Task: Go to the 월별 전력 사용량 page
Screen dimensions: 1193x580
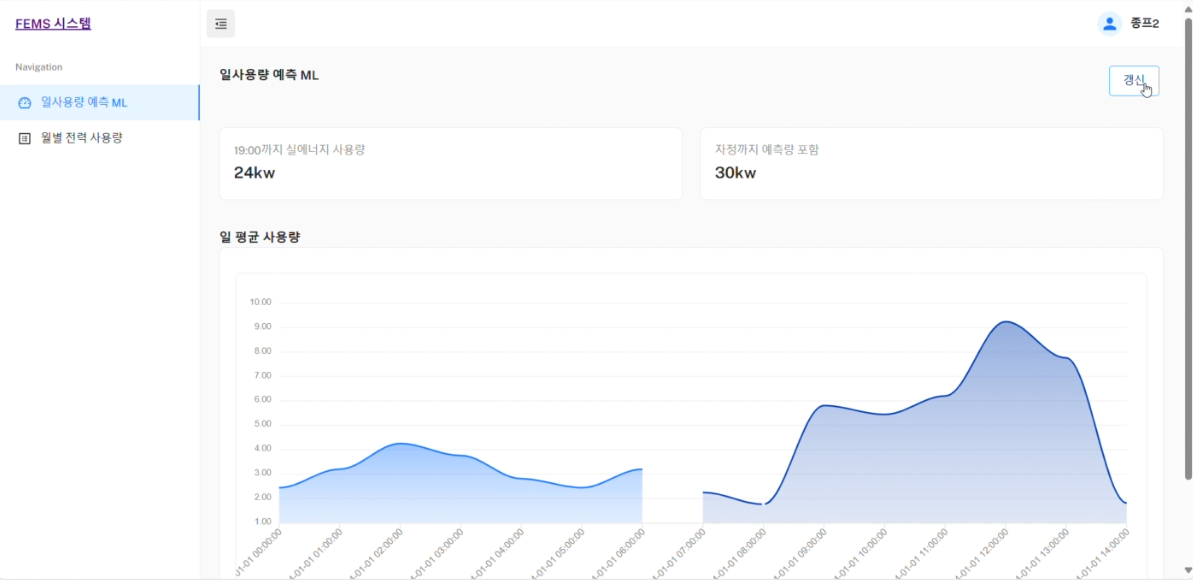Action: (81, 138)
